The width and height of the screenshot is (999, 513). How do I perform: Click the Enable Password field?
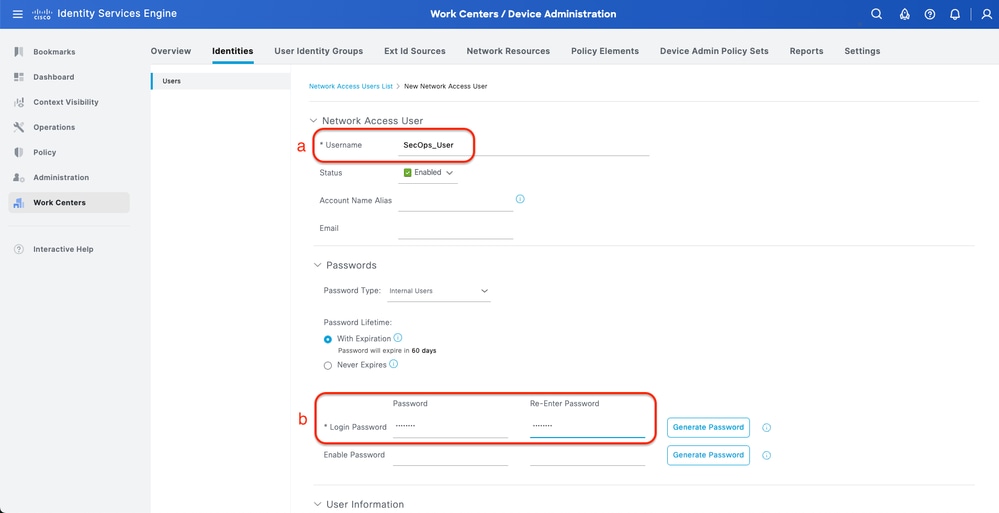click(450, 455)
